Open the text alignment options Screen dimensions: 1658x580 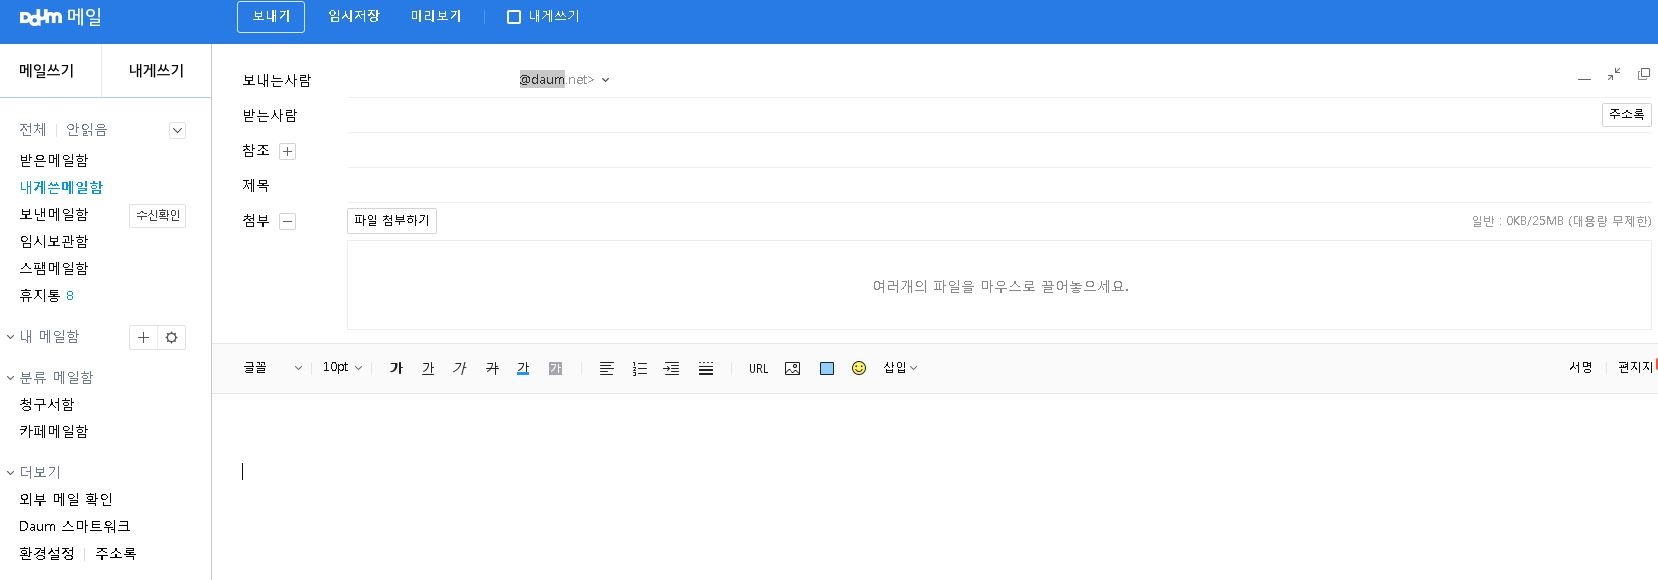tap(606, 368)
